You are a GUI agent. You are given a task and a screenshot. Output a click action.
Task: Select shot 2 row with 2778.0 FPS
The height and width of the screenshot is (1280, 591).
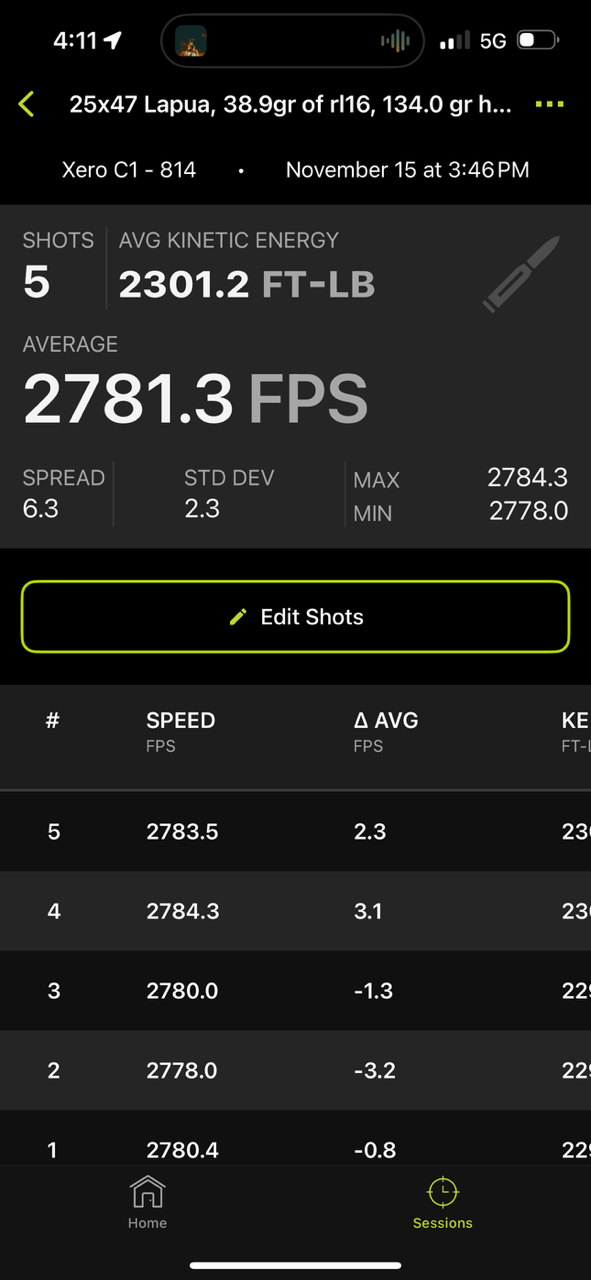pyautogui.click(x=295, y=1070)
